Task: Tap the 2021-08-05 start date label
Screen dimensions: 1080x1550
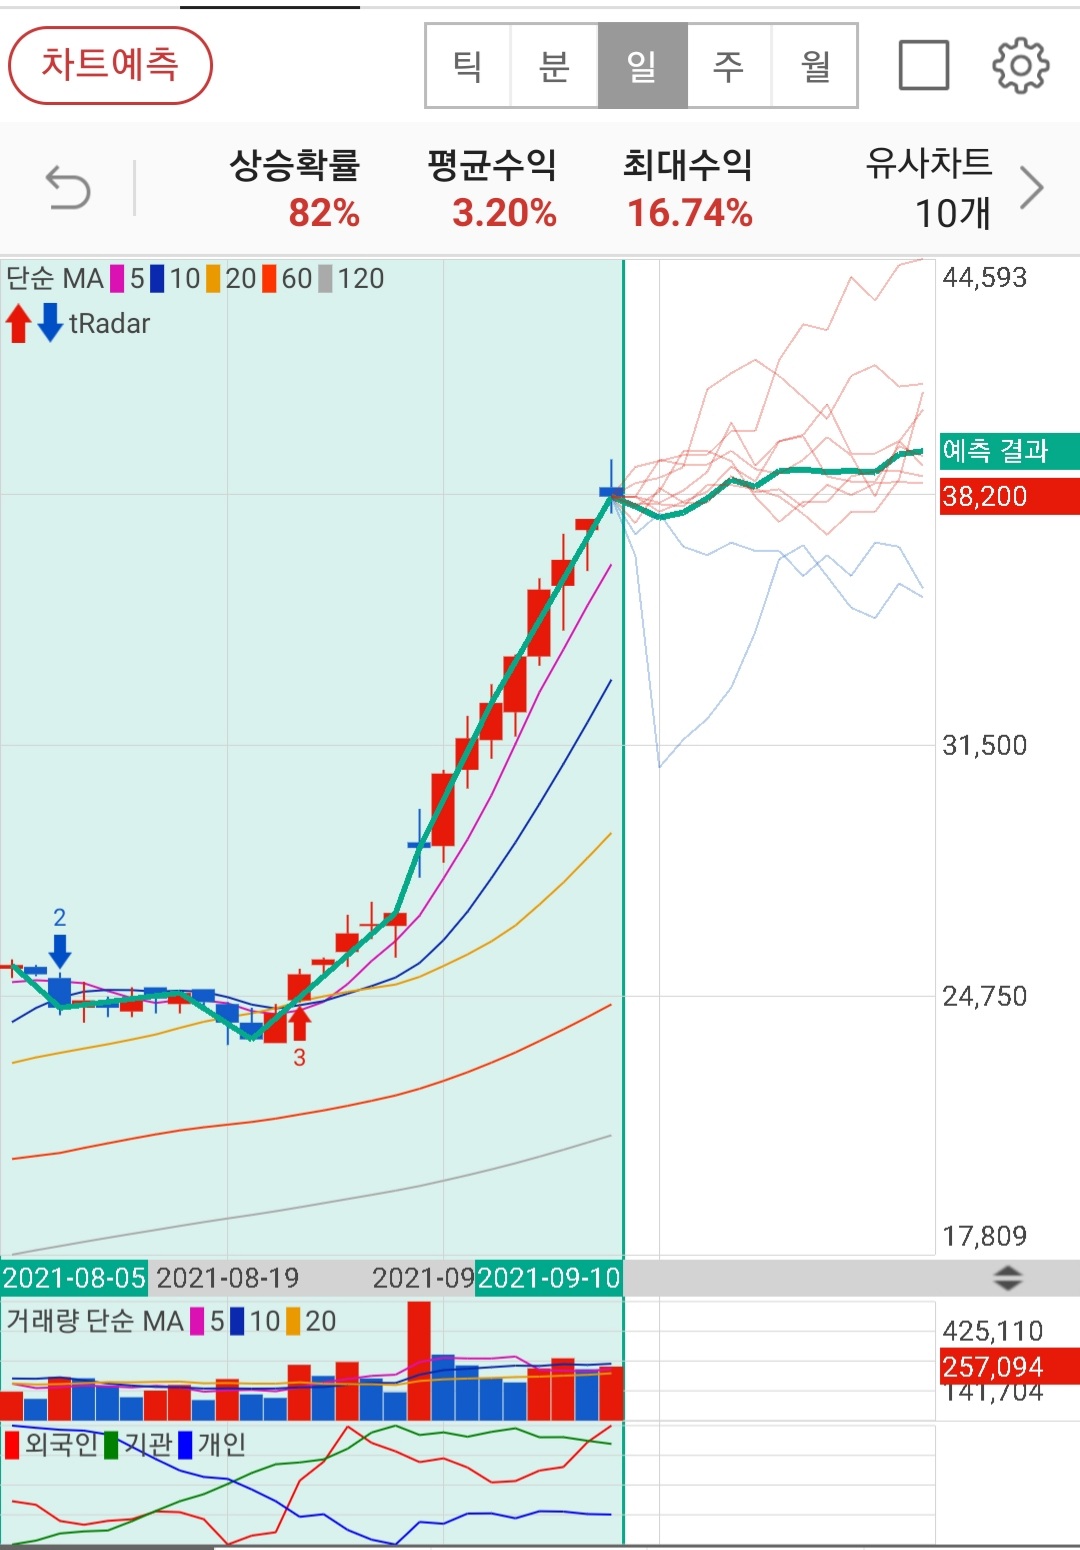Action: pyautogui.click(x=74, y=1278)
